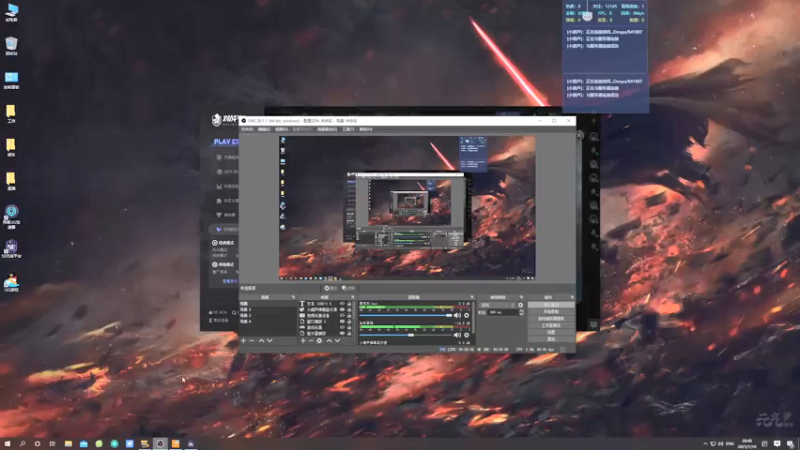Pop out the Audio Mixer dock panel
Image resolution: width=800 pixels, height=450 pixels.
(472, 297)
